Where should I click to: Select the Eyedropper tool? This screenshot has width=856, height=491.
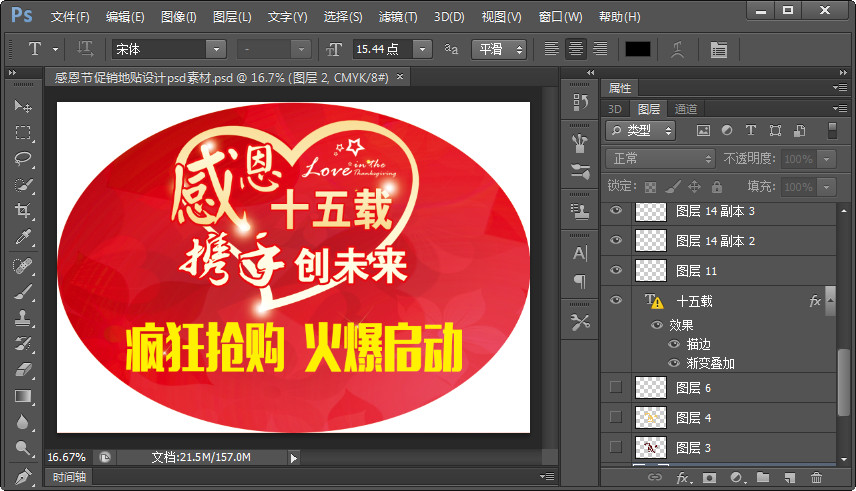click(23, 237)
